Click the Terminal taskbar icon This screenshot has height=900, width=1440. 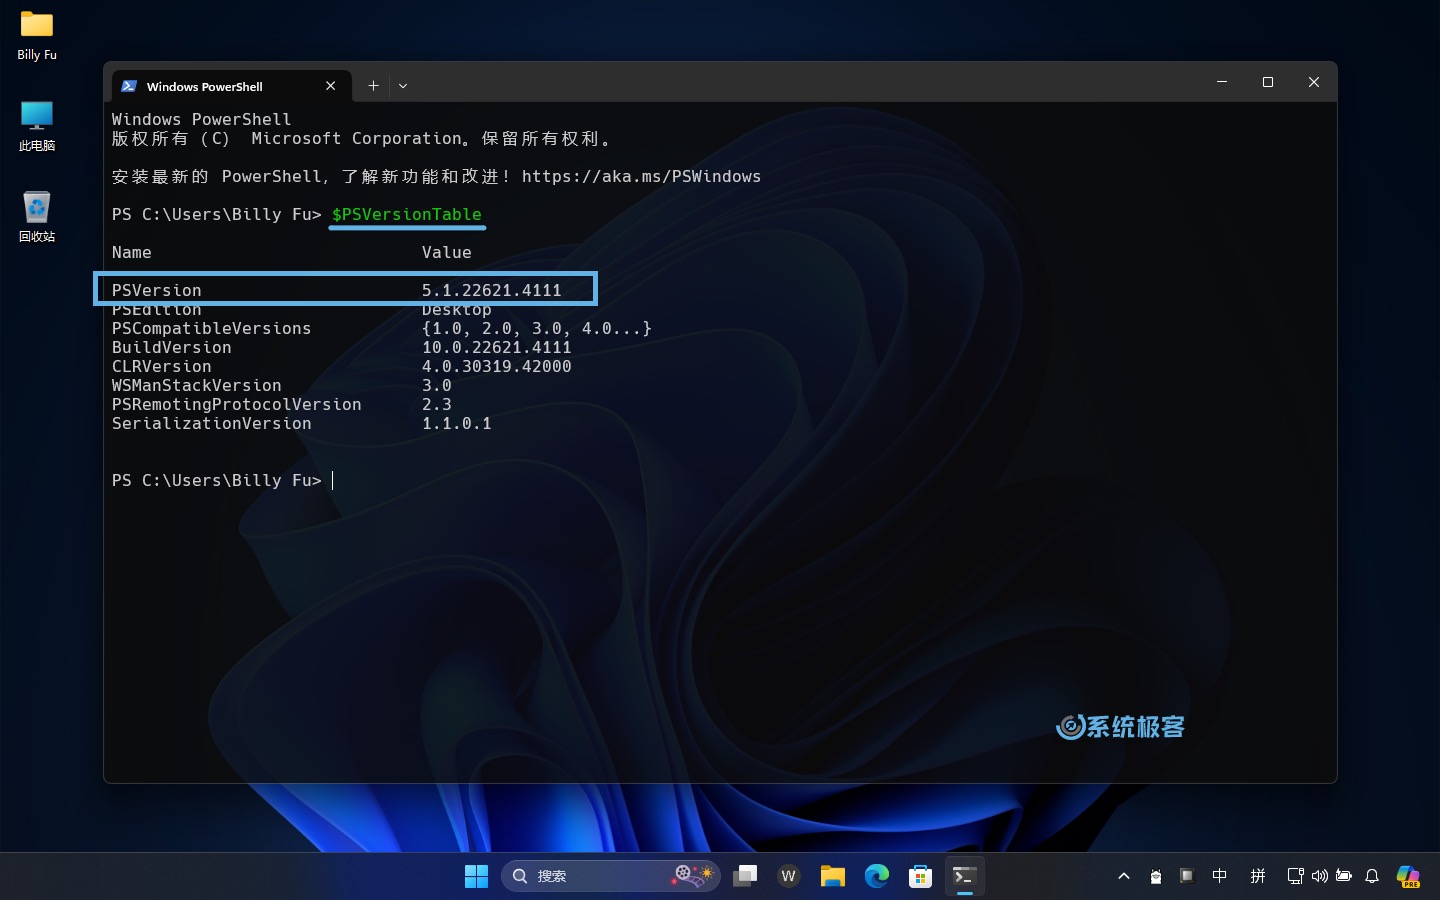click(964, 876)
